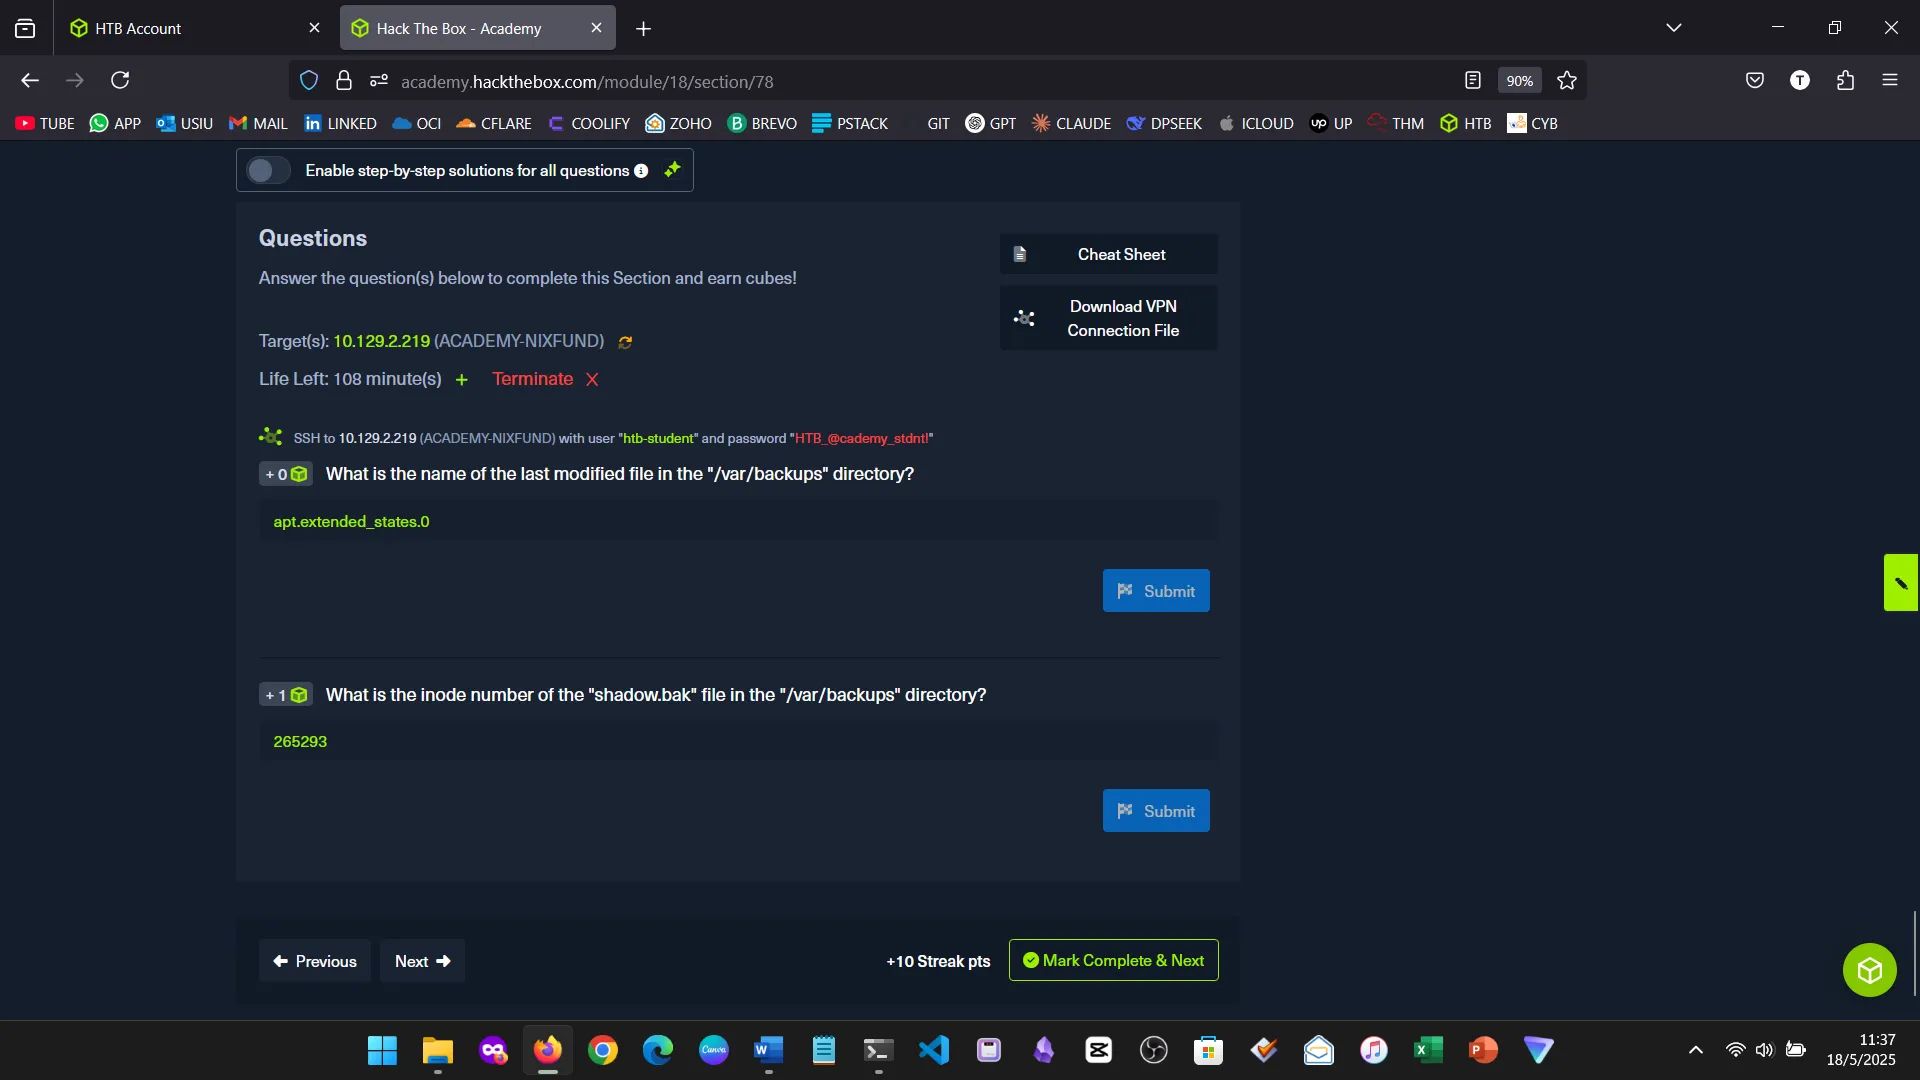The height and width of the screenshot is (1080, 1920).
Task: Open a new browser tab
Action: click(x=643, y=29)
